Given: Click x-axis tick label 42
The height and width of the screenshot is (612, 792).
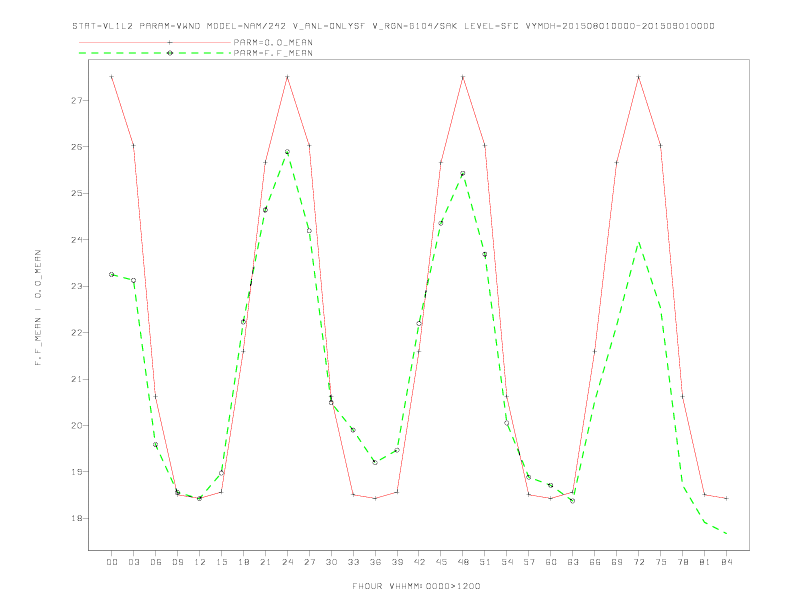Looking at the screenshot, I should click(419, 562).
